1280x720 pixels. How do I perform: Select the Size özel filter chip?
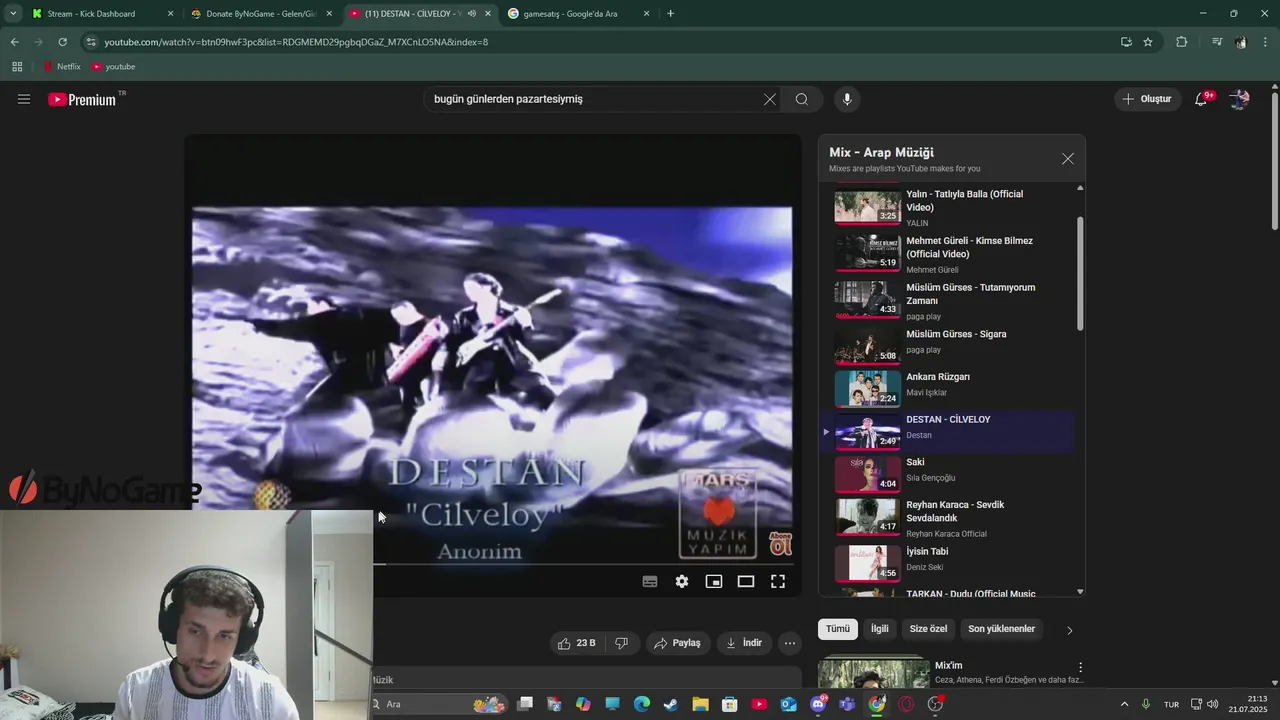click(928, 629)
